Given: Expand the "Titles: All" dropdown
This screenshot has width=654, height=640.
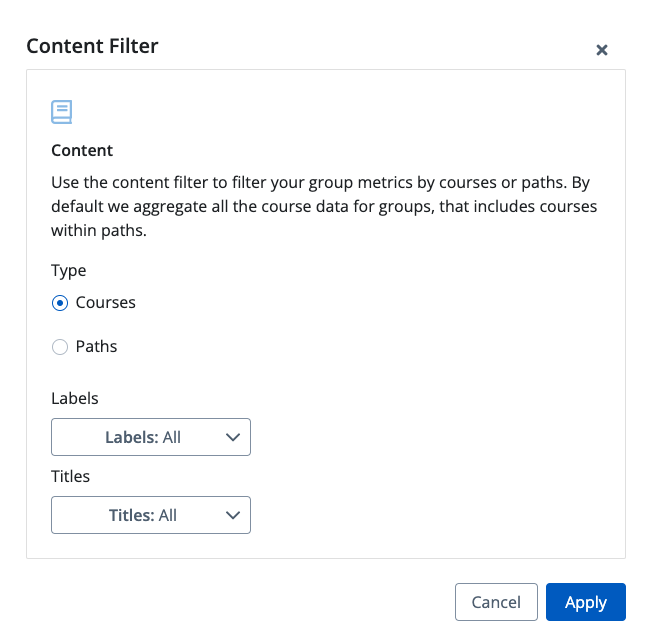Looking at the screenshot, I should coord(151,515).
